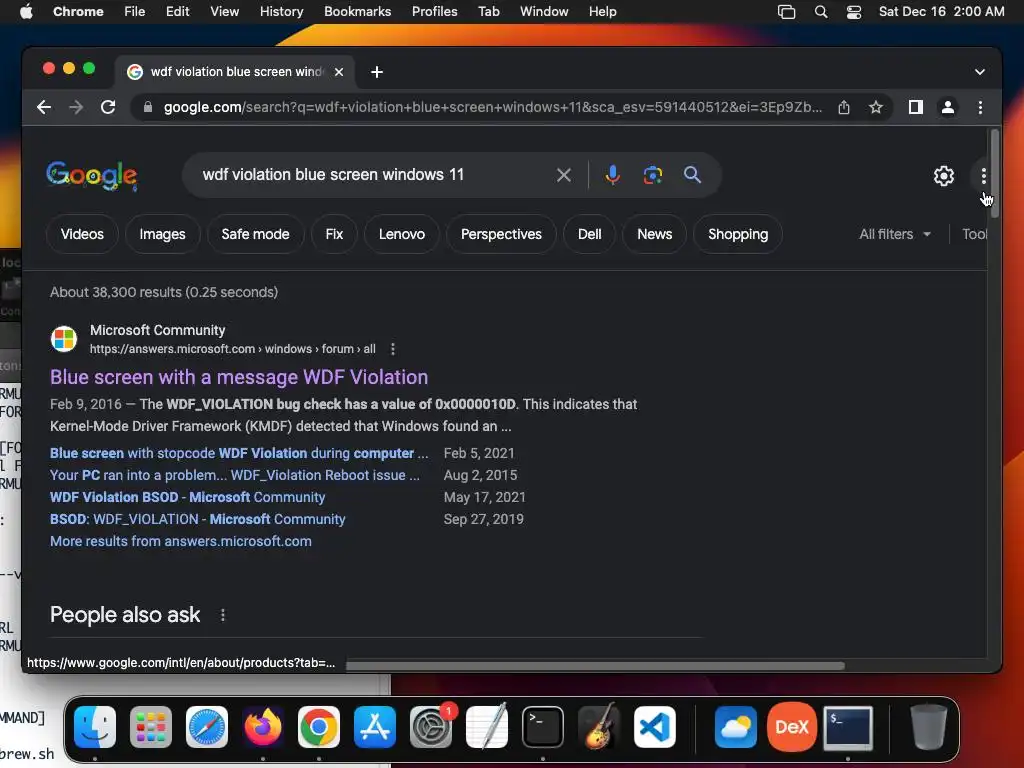Open Spotlight search in menu bar

coord(821,12)
